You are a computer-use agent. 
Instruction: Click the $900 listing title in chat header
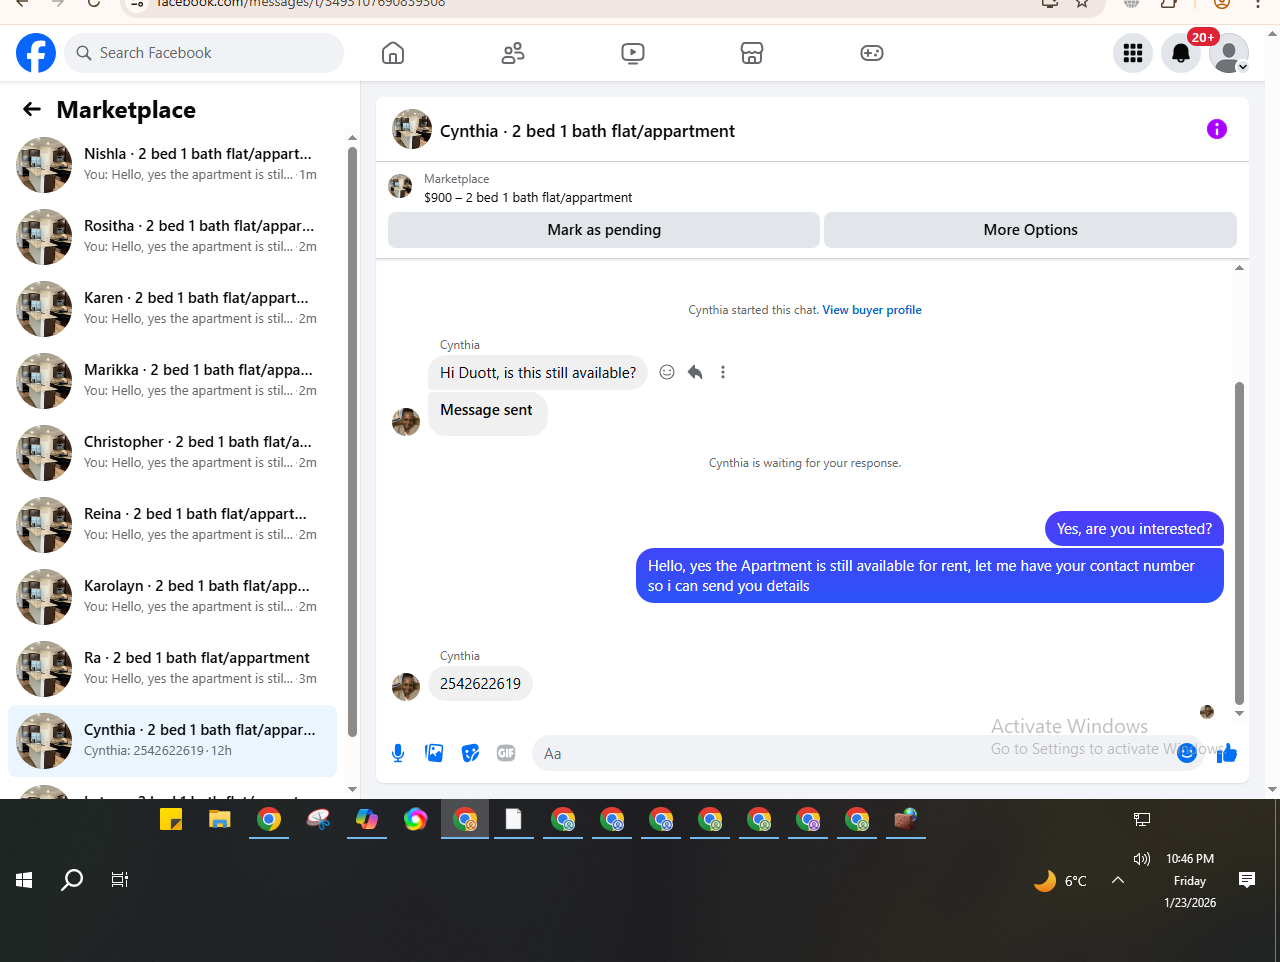528,198
